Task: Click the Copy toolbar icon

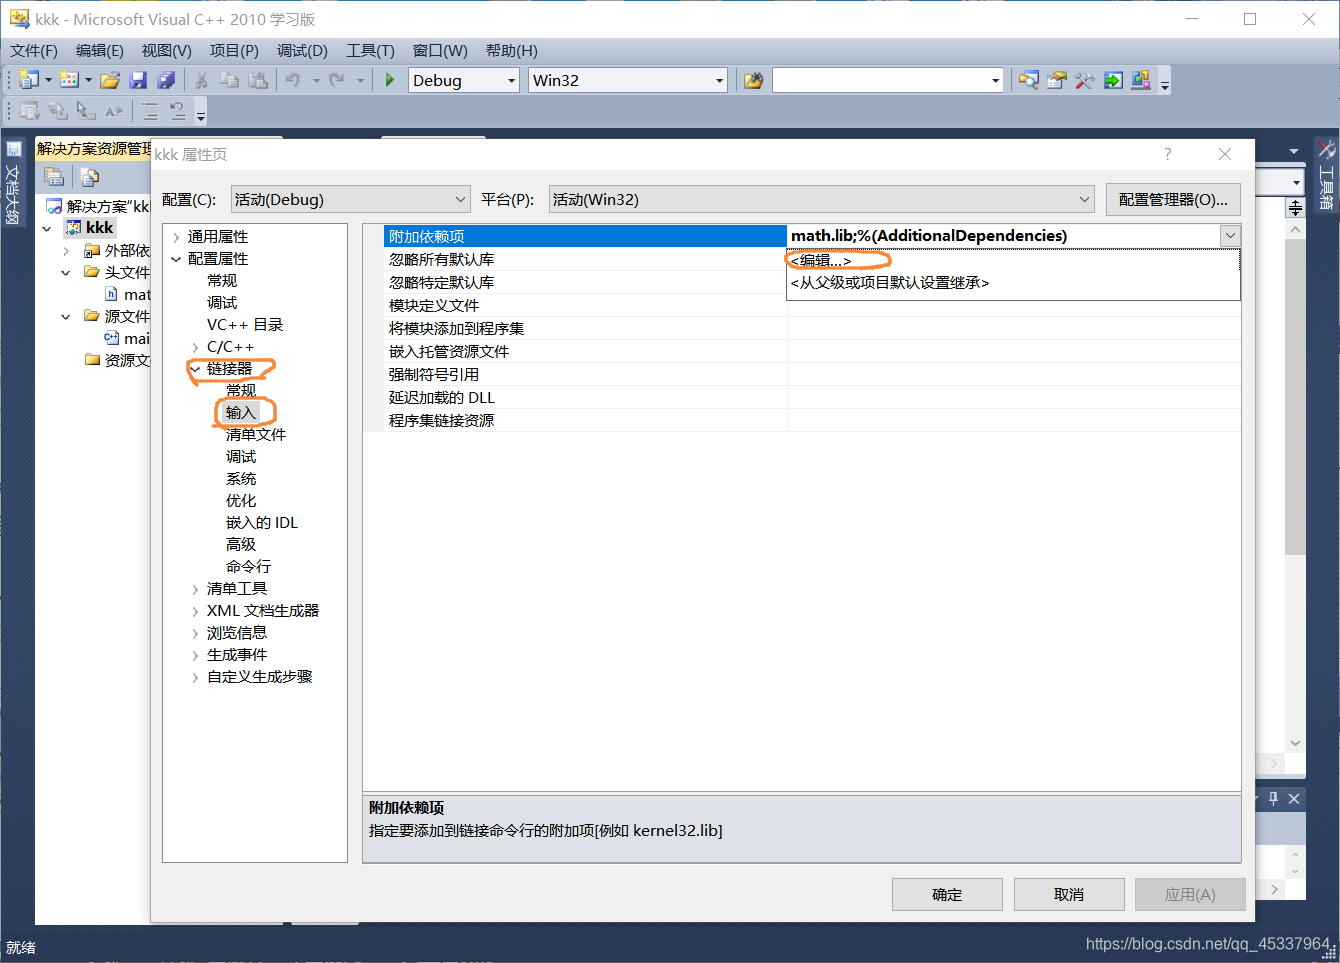Action: point(229,80)
